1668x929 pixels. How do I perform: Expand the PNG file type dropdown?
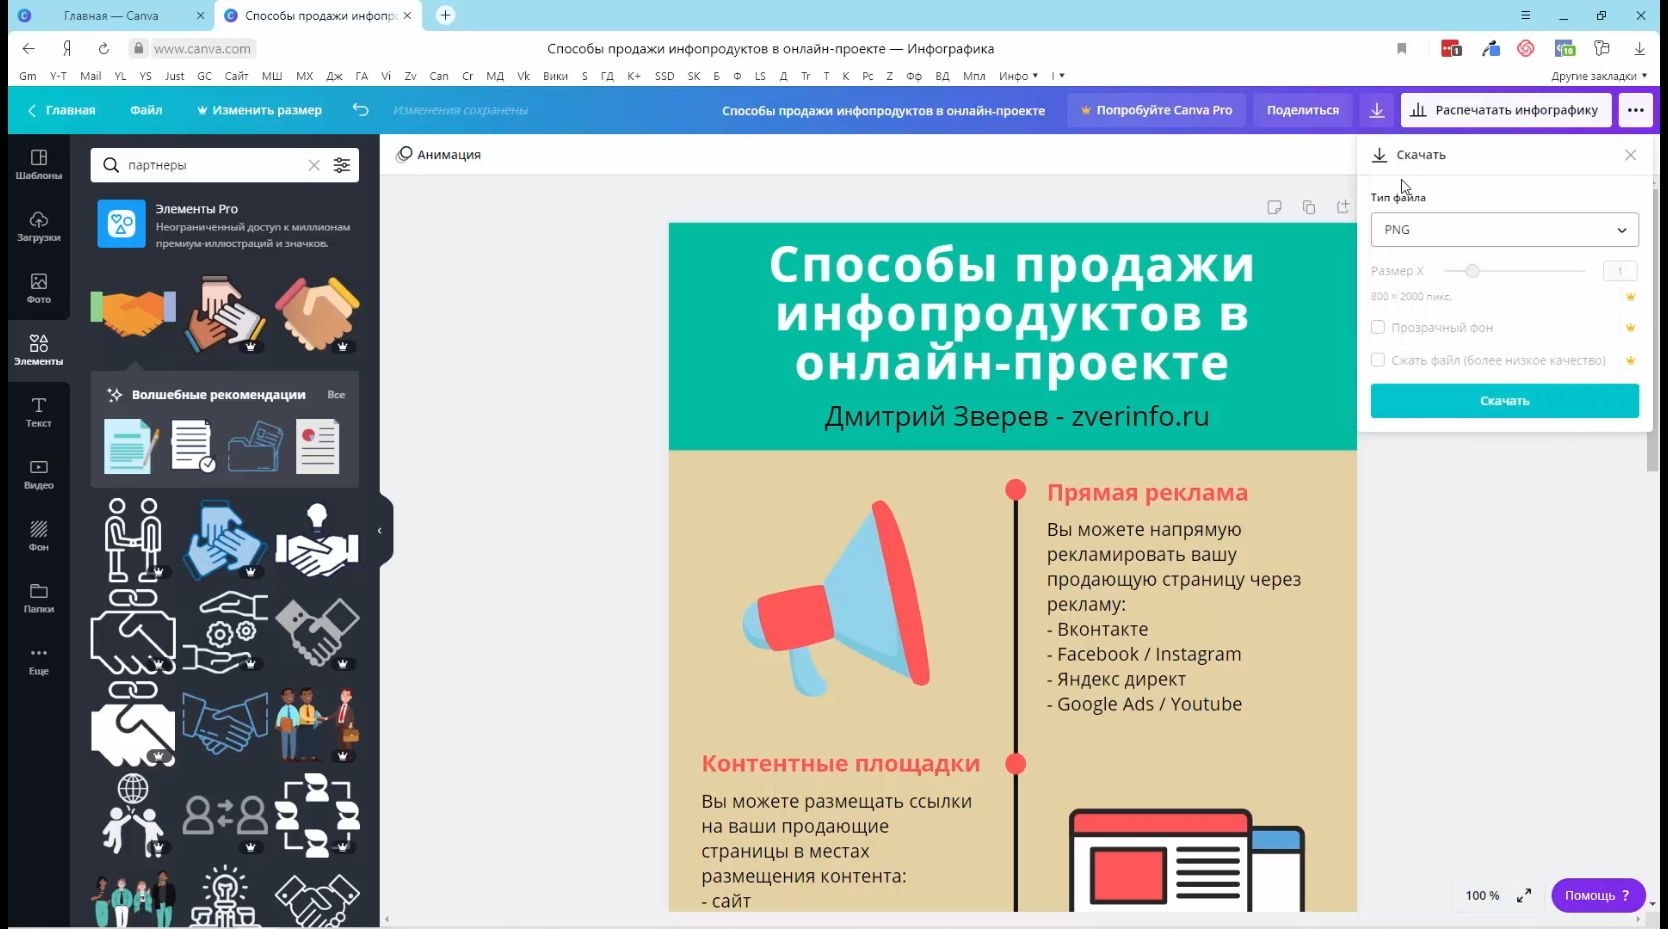pyautogui.click(x=1505, y=230)
